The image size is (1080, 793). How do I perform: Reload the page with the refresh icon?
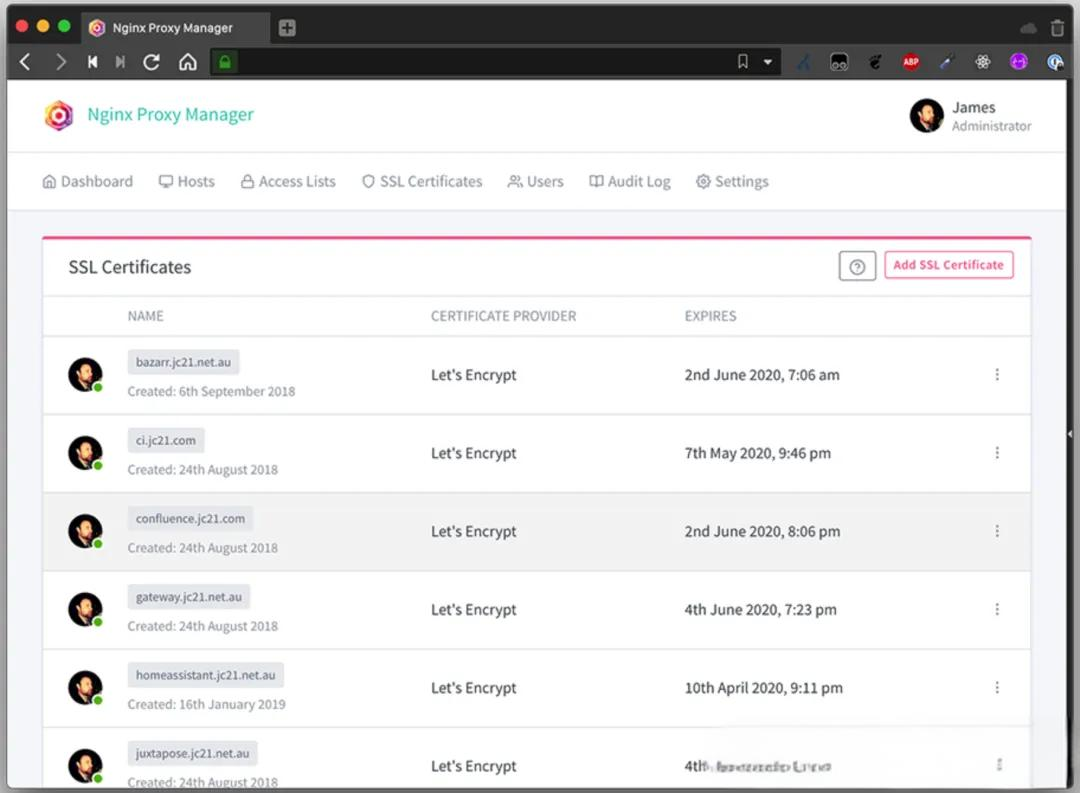tap(152, 62)
